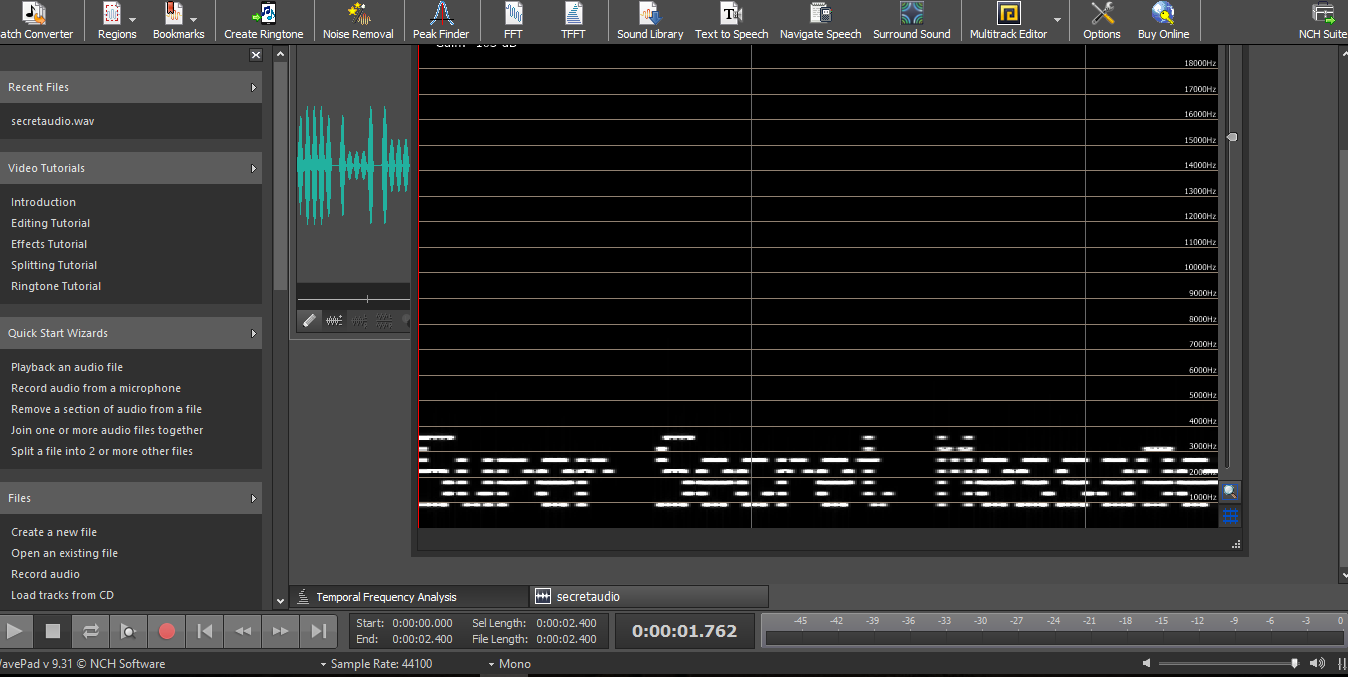Switch to the secretaudio tab

(x=588, y=597)
